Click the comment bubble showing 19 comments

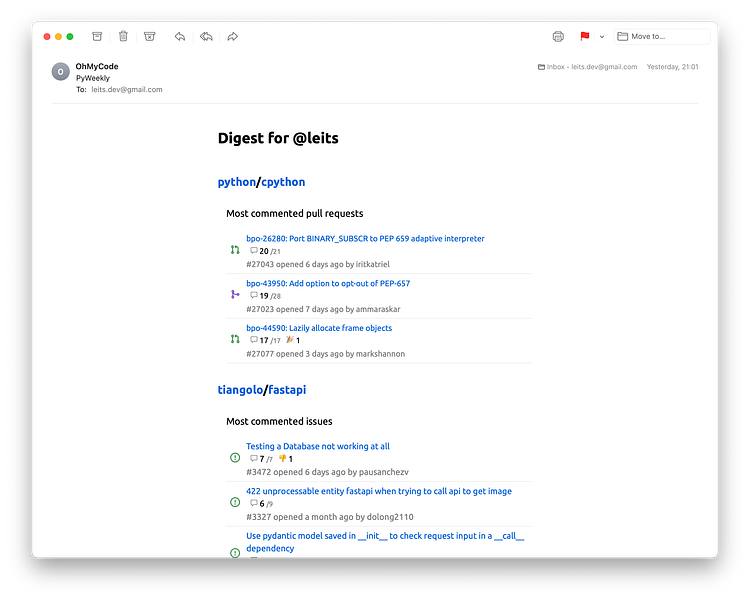coord(254,295)
